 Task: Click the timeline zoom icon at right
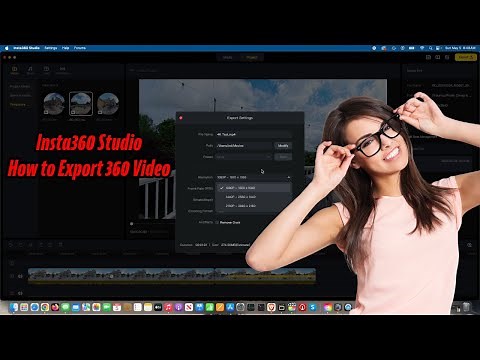(469, 245)
